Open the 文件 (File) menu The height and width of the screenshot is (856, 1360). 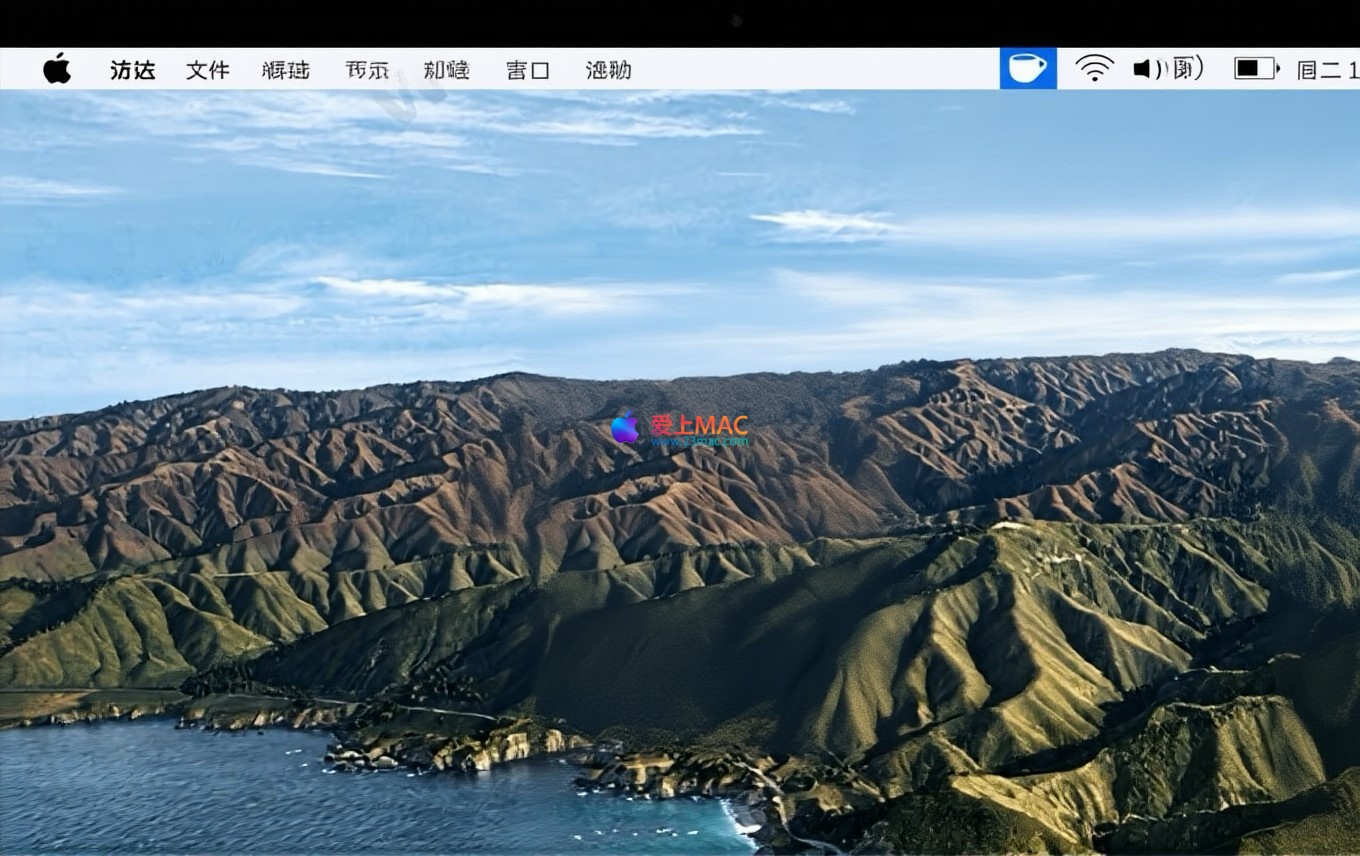pos(208,70)
